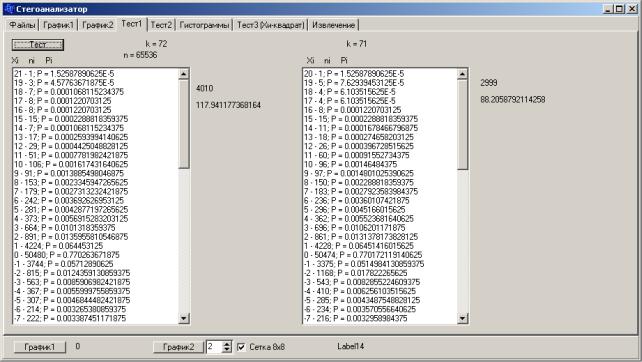Click the right list scrollbar thumb
642x362 pixels.
[x=462, y=124]
